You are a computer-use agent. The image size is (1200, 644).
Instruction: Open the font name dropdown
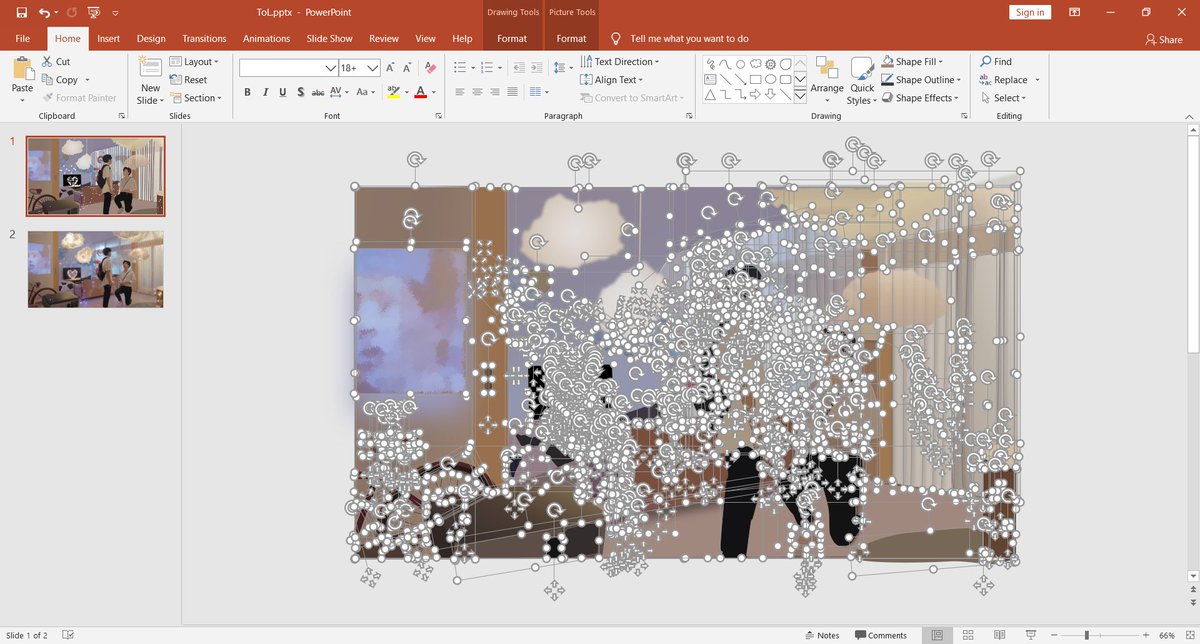330,68
